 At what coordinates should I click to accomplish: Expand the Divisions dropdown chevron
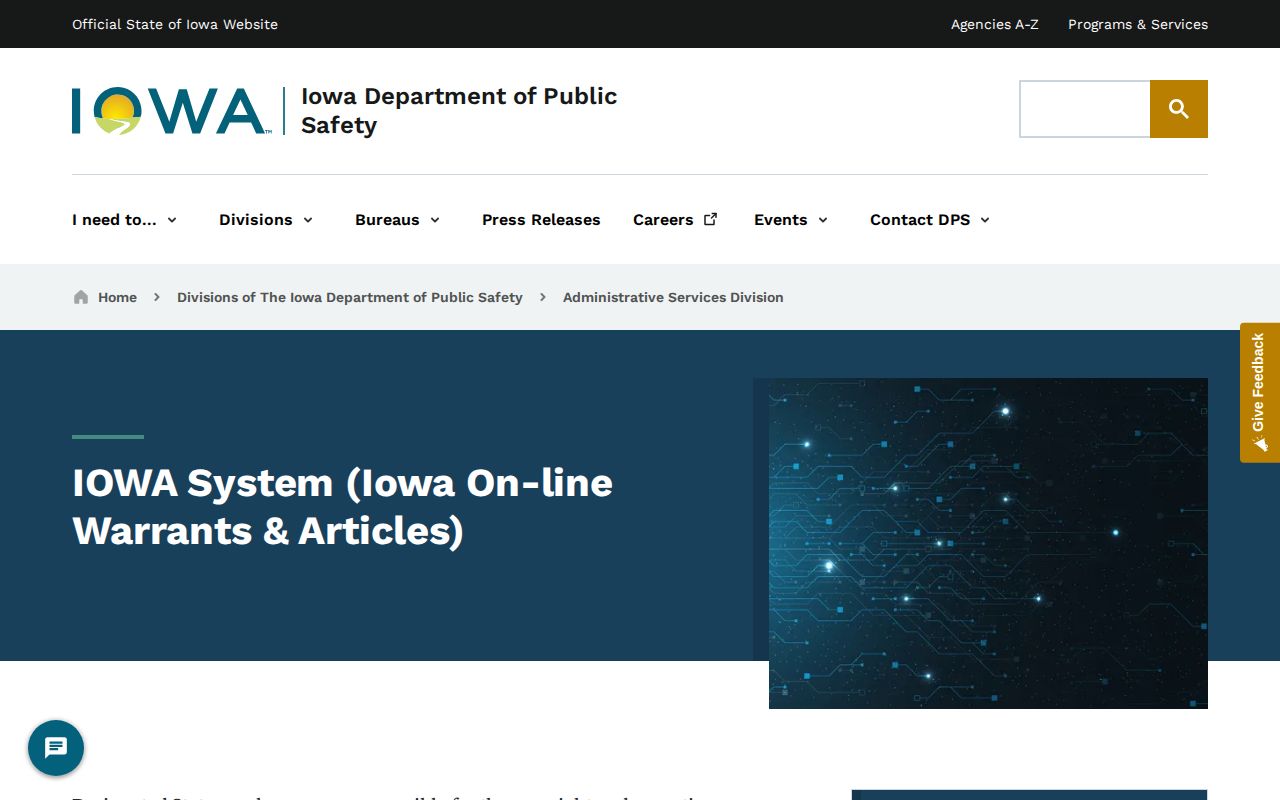308,220
